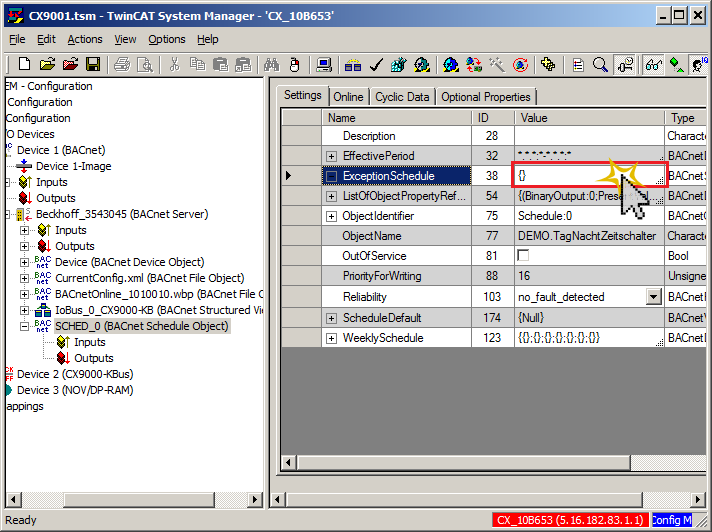Click the Name column header
712x532 pixels.
(396, 118)
